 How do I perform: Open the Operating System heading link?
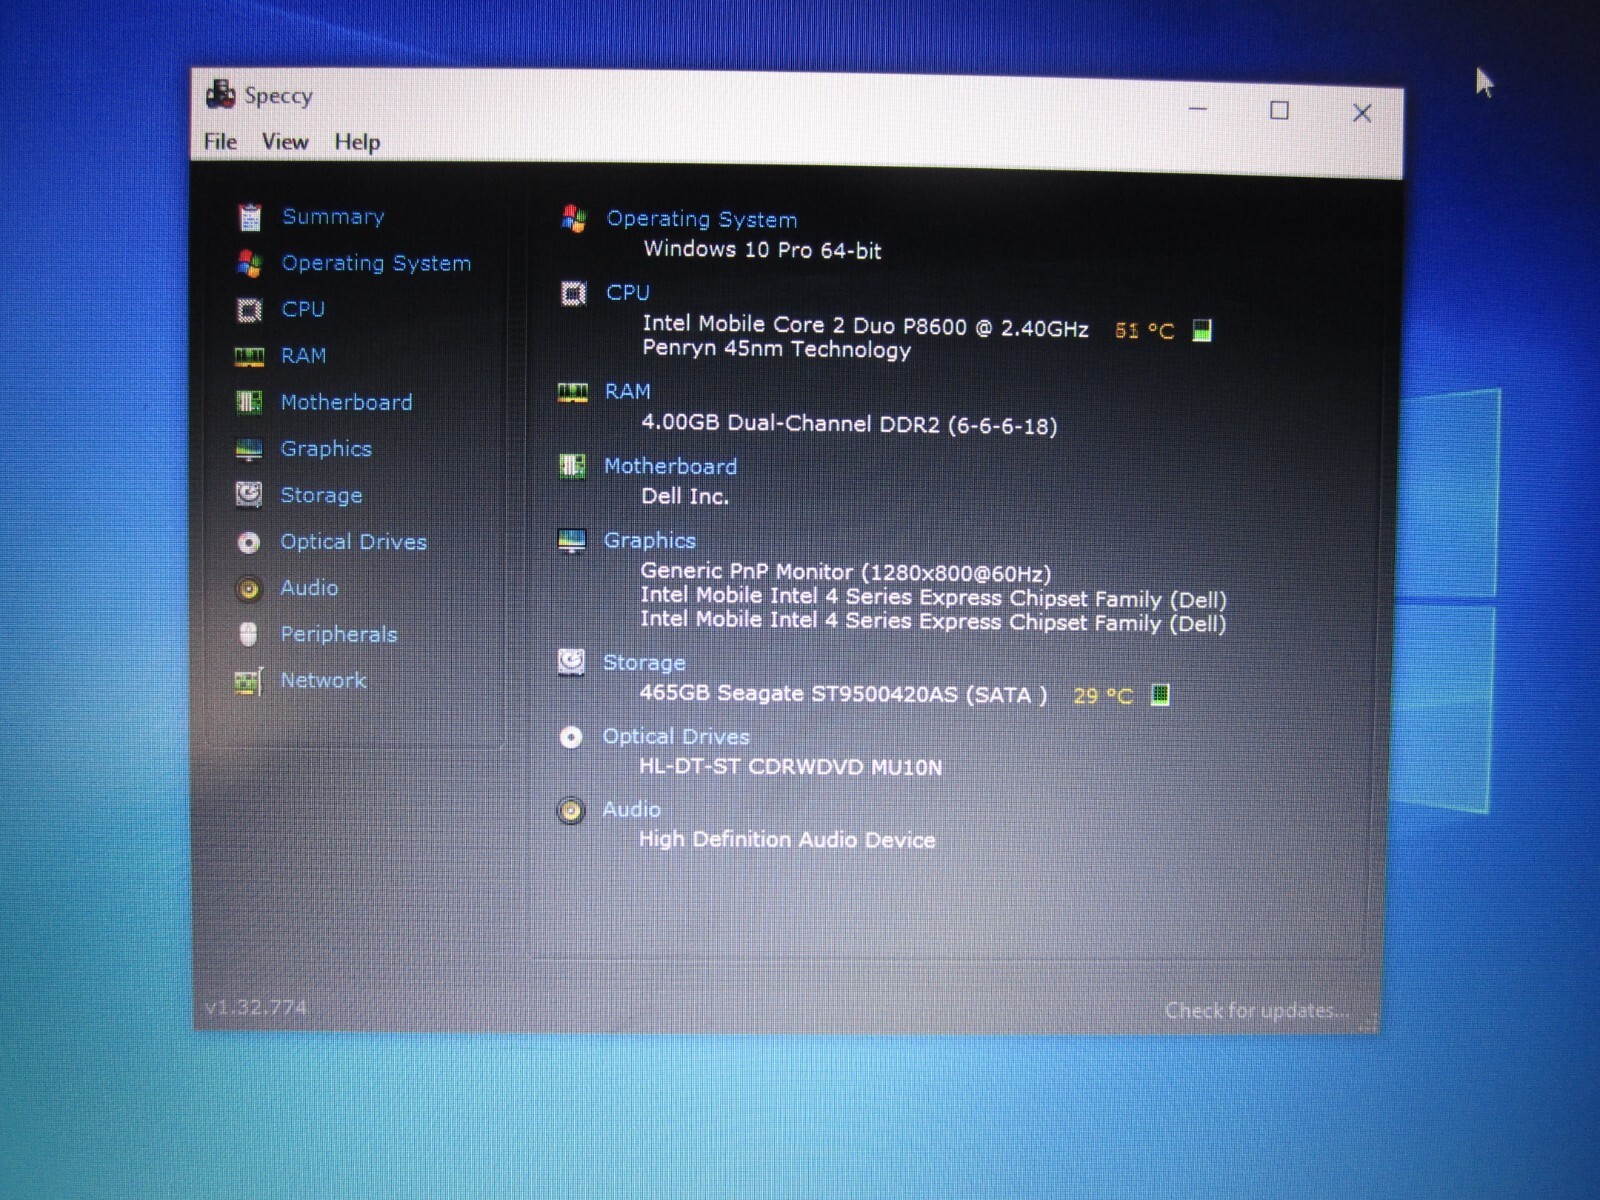[x=702, y=219]
